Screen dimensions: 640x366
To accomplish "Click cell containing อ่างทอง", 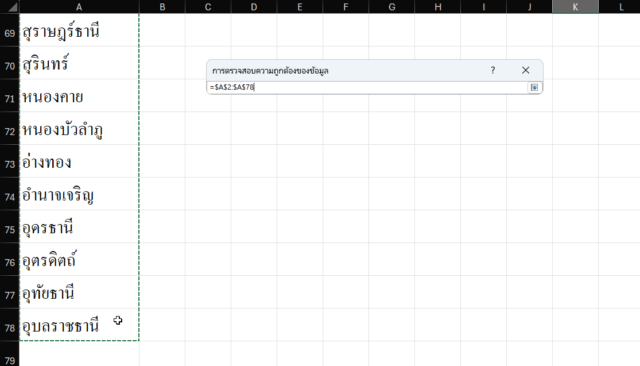I will point(79,161).
